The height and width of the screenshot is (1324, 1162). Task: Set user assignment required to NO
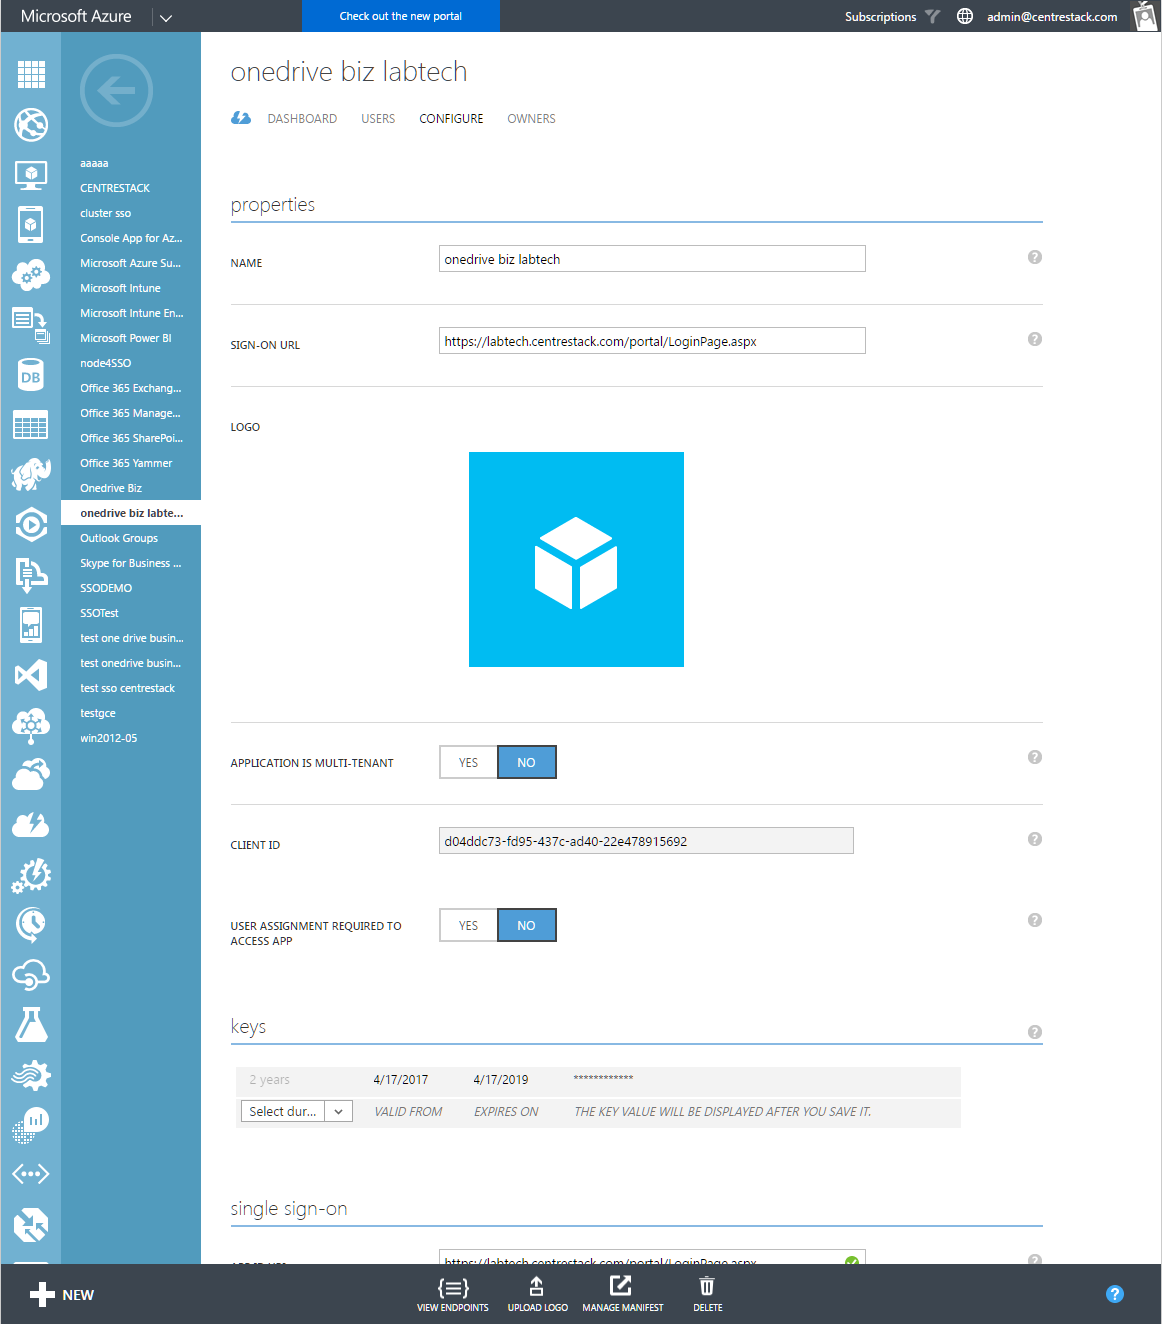click(526, 925)
